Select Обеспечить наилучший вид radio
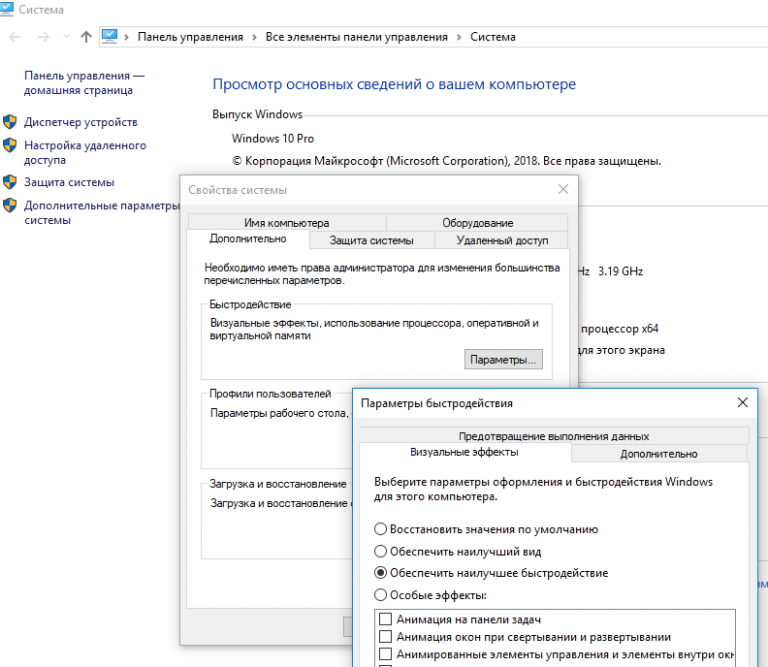This screenshot has width=768, height=667. point(457,551)
